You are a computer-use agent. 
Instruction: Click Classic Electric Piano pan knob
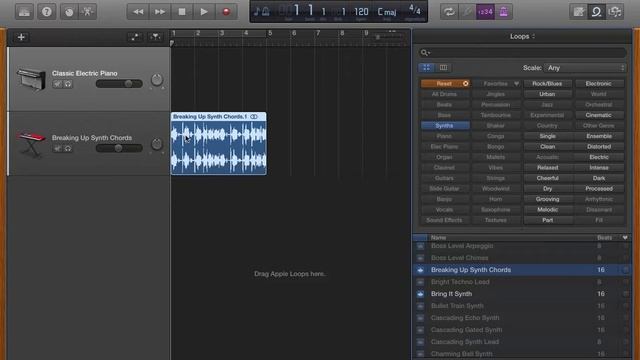[157, 80]
